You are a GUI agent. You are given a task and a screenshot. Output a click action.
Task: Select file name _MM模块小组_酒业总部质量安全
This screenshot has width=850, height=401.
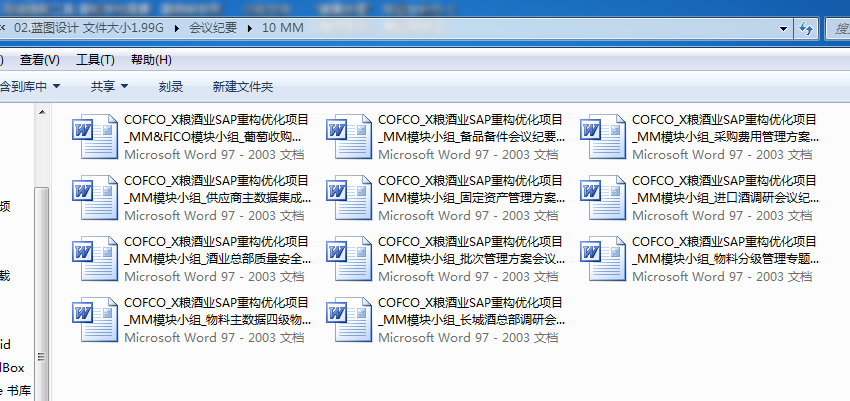click(217, 259)
